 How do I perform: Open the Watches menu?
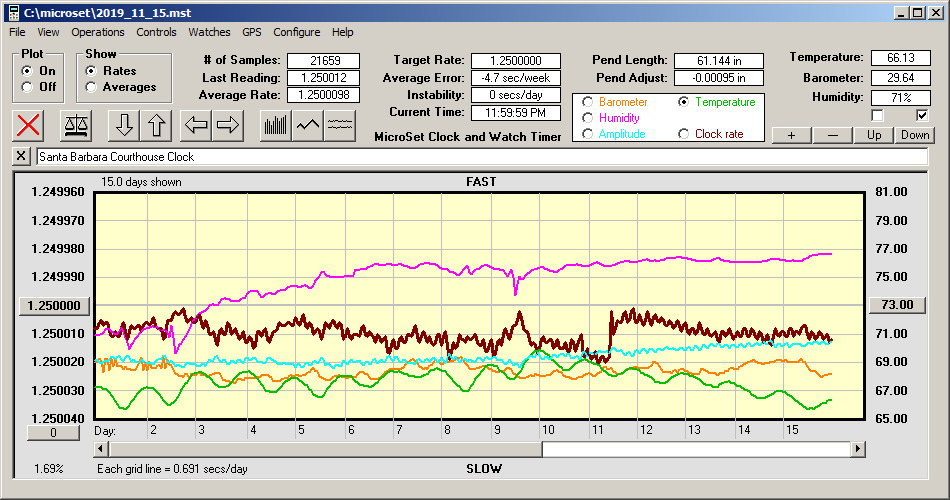[x=209, y=32]
